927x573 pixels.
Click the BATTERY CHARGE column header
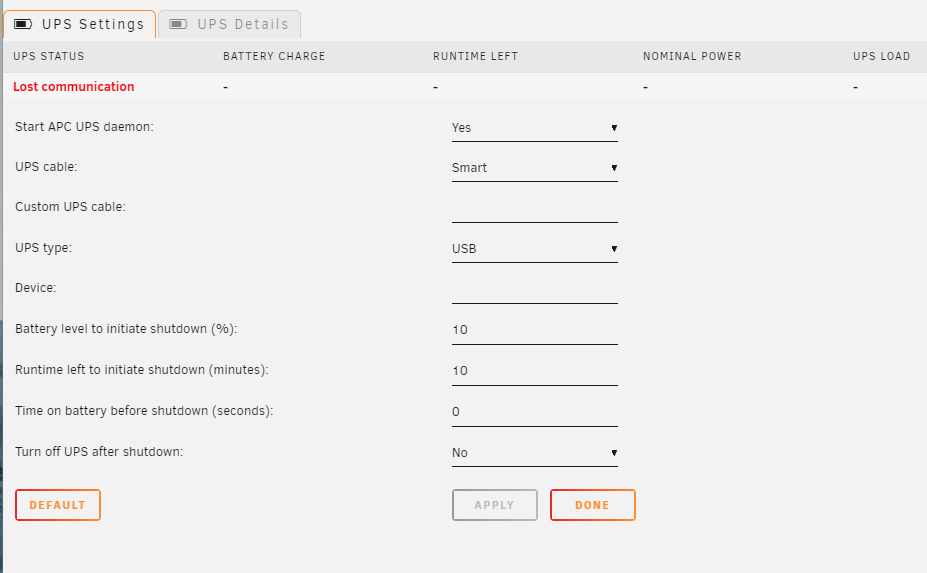[x=274, y=56]
